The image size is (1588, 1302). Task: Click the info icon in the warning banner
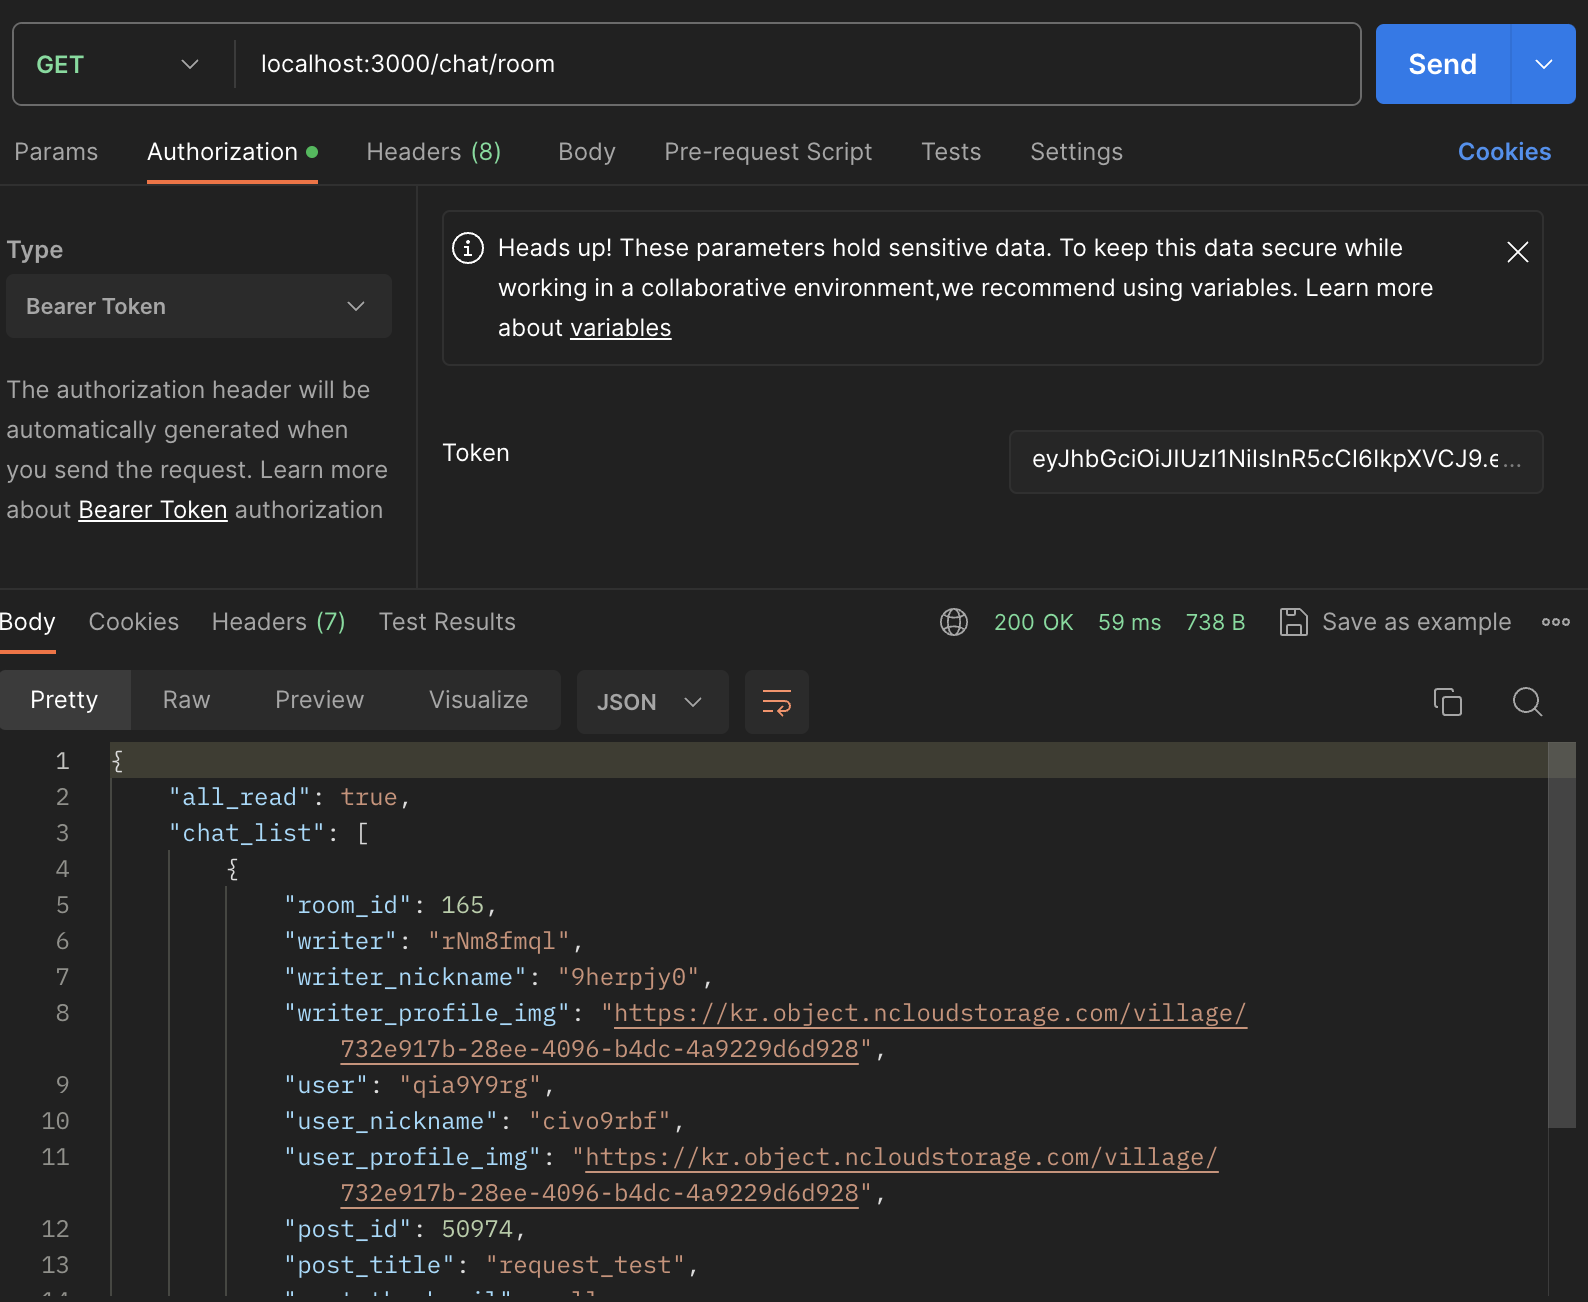[x=468, y=248]
